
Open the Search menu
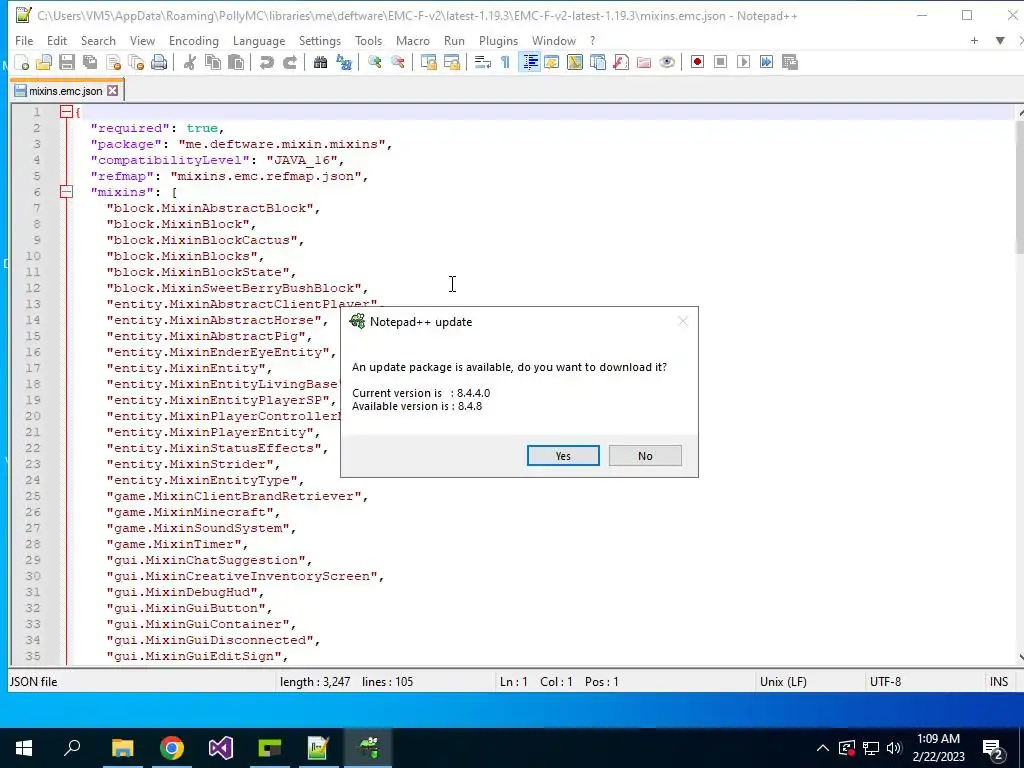tap(98, 40)
